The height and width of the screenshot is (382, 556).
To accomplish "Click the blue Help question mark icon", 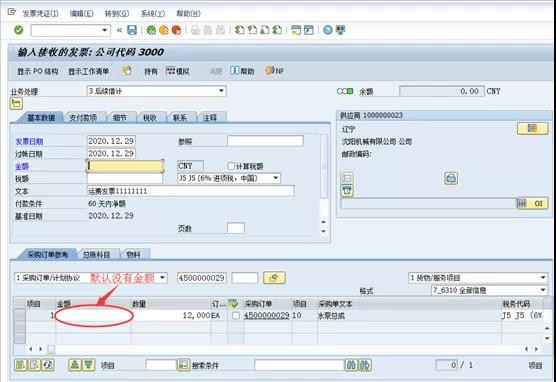I will (x=328, y=30).
